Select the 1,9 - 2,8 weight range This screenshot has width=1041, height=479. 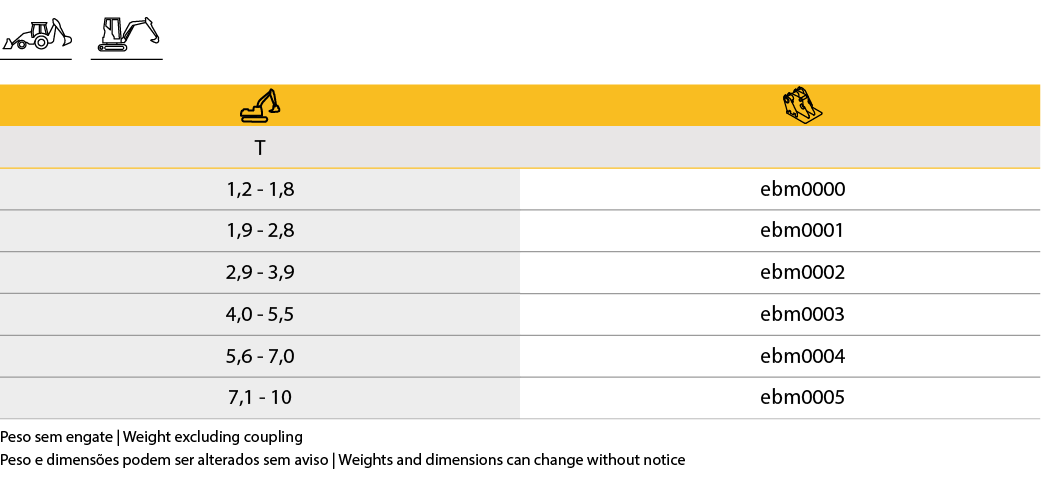260,231
